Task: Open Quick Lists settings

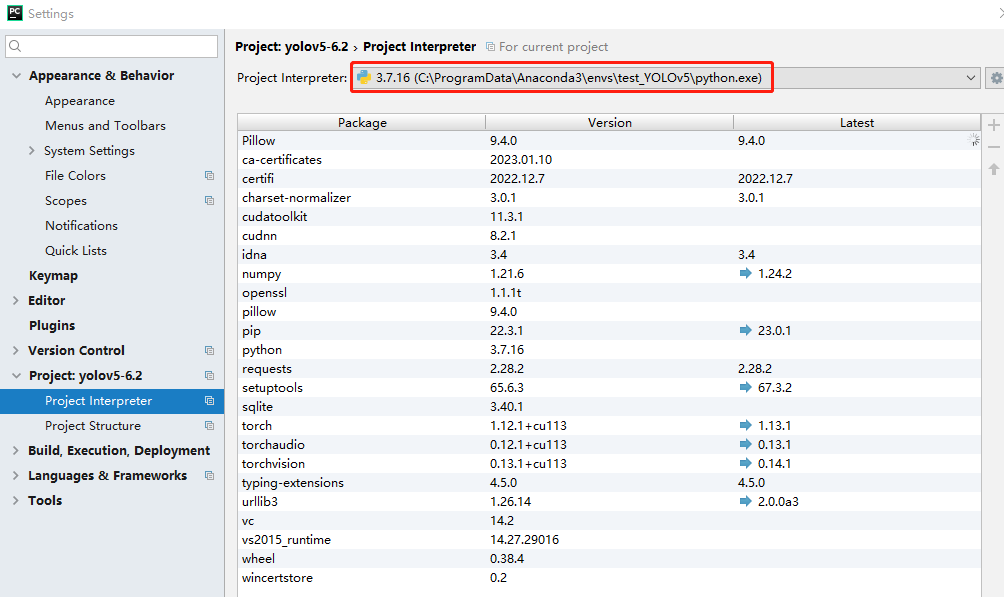Action: click(x=76, y=250)
